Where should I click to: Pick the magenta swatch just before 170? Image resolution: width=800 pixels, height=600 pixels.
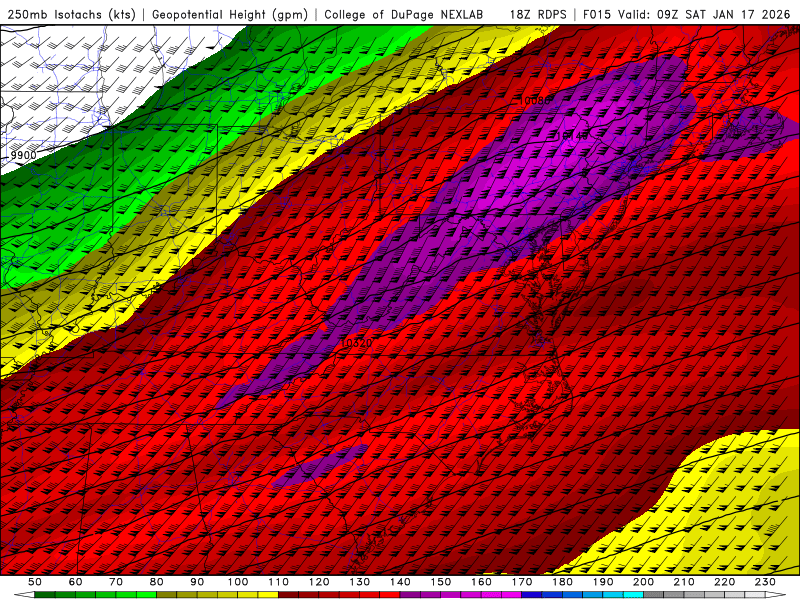click(x=511, y=595)
